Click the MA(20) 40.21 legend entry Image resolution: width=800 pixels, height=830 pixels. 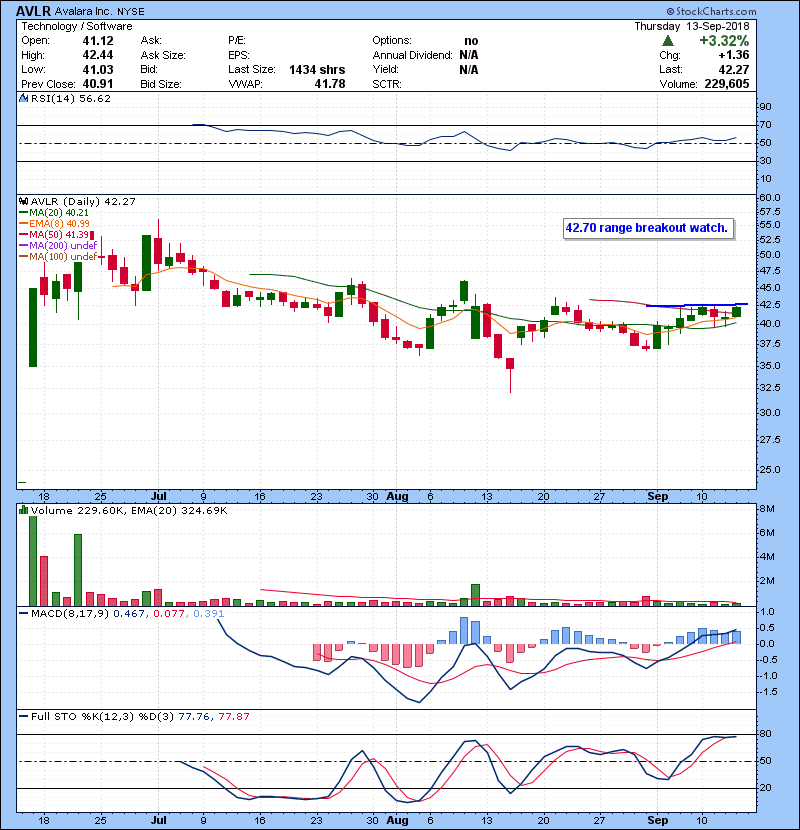pyautogui.click(x=54, y=213)
